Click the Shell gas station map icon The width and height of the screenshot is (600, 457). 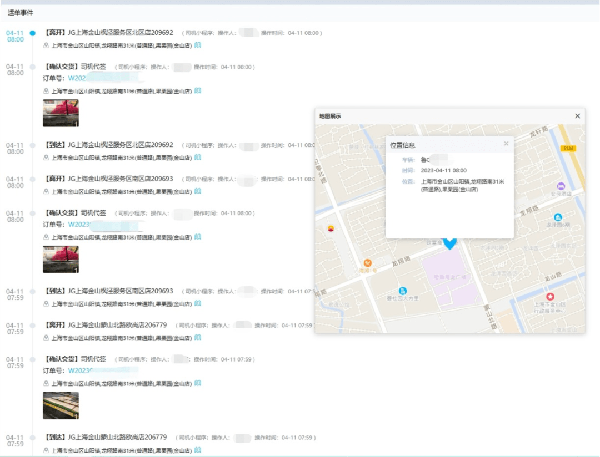click(331, 229)
